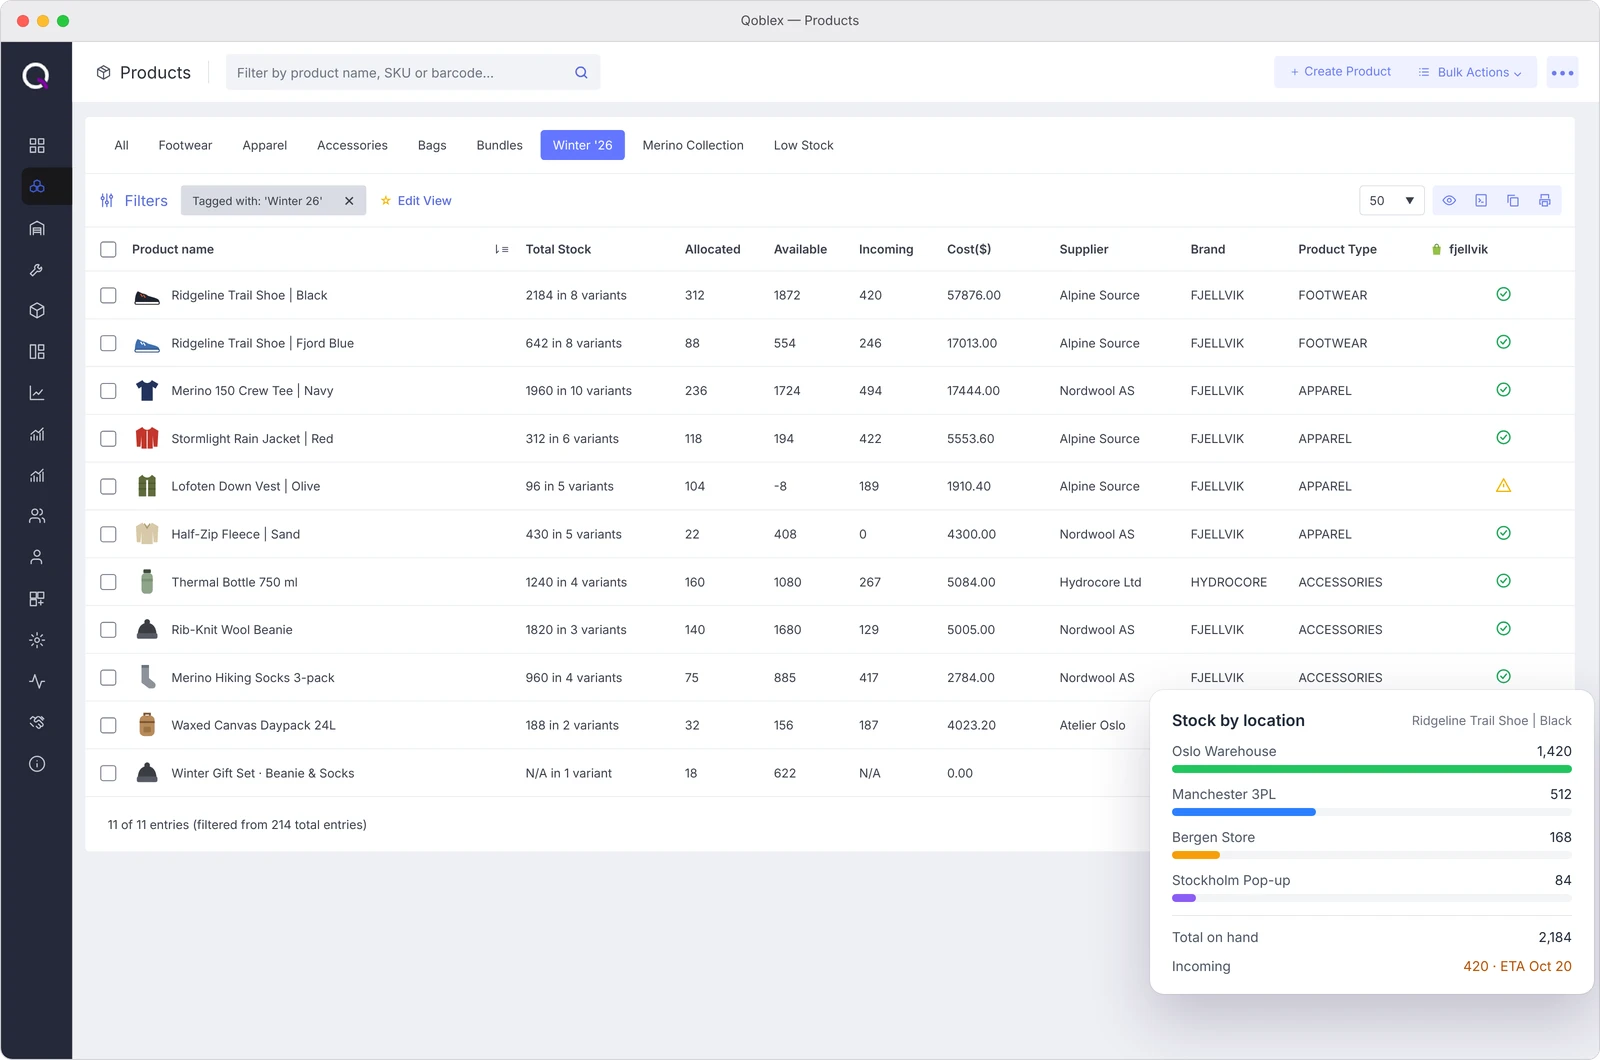Open the single user icon in sidebar

coord(37,557)
